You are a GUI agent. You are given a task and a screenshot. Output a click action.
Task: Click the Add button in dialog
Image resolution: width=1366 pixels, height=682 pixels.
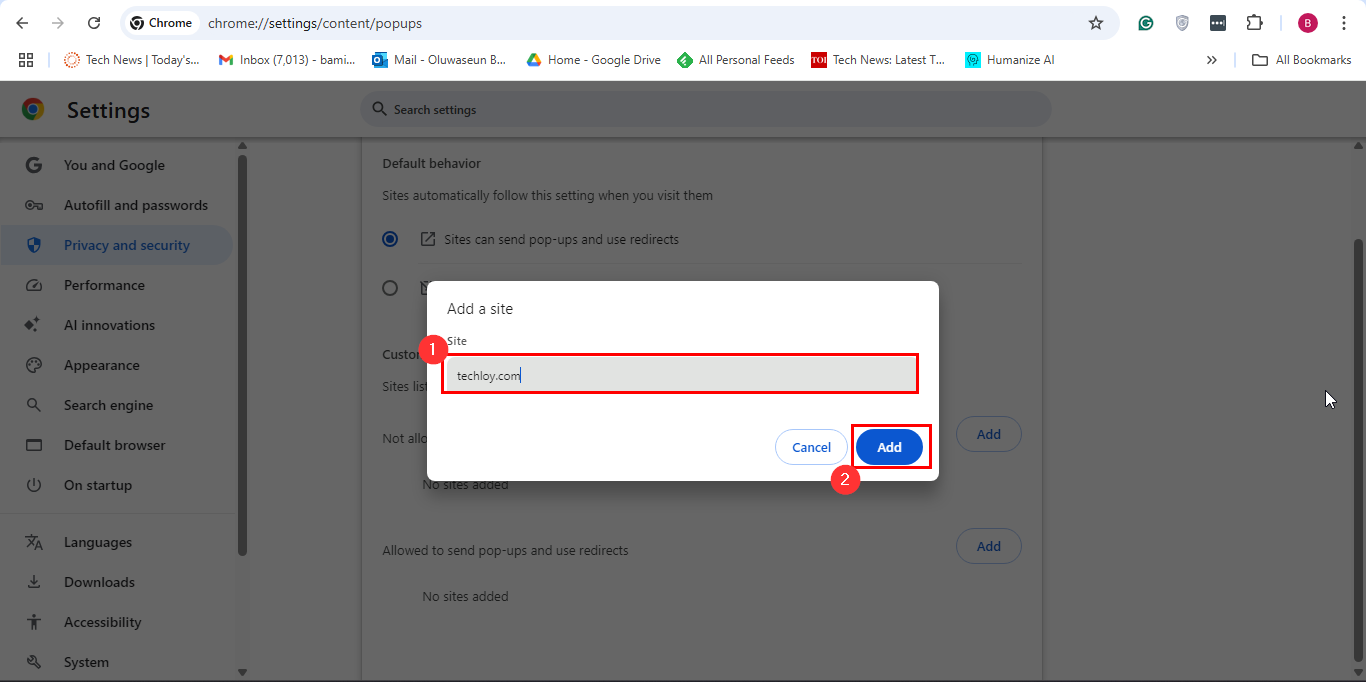click(x=889, y=447)
